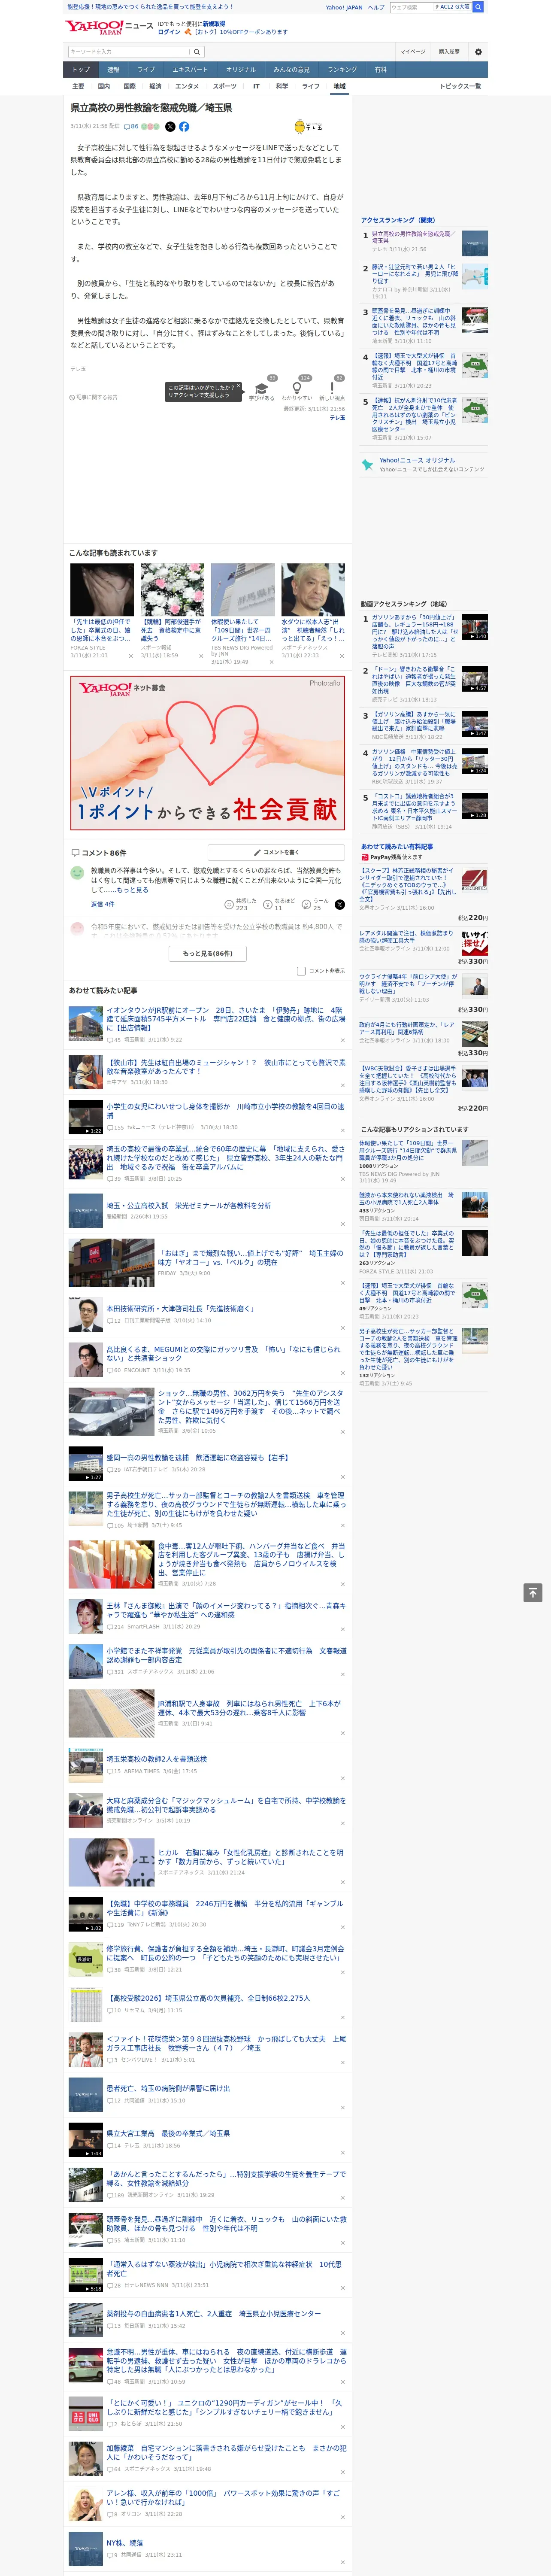Click the ログイン link
Image resolution: width=551 pixels, height=2576 pixels.
169,32
